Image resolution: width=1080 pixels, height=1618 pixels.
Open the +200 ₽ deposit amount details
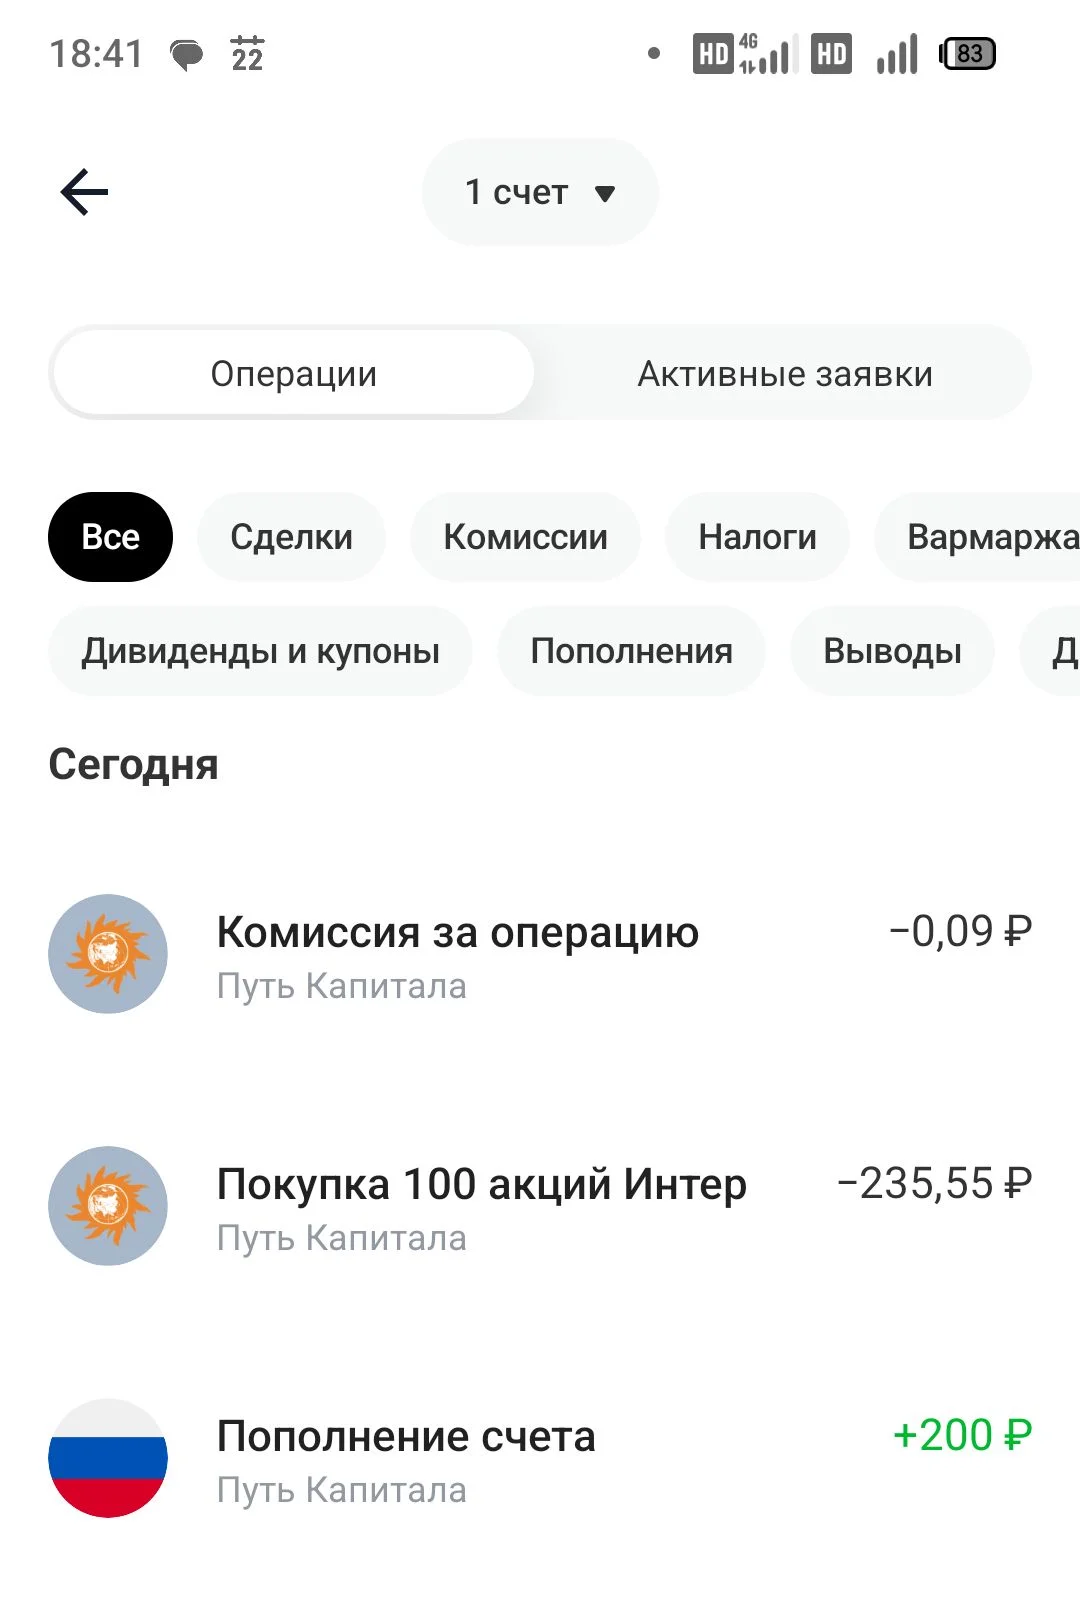click(962, 1435)
